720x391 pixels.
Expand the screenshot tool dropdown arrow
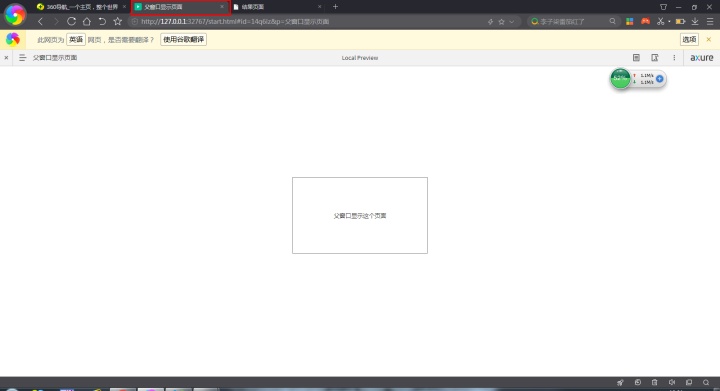point(669,22)
